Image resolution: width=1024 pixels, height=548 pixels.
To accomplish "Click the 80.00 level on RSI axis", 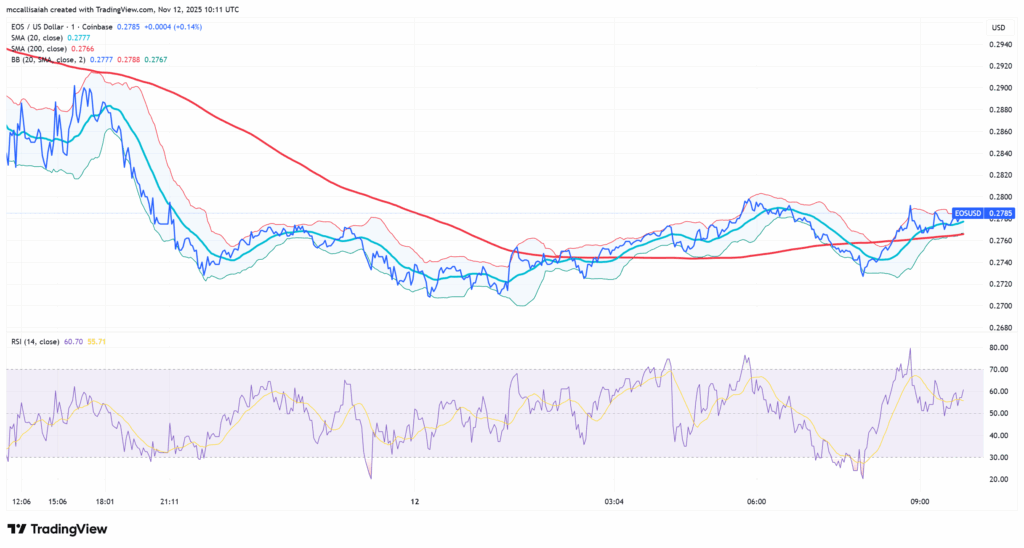I will click(999, 348).
